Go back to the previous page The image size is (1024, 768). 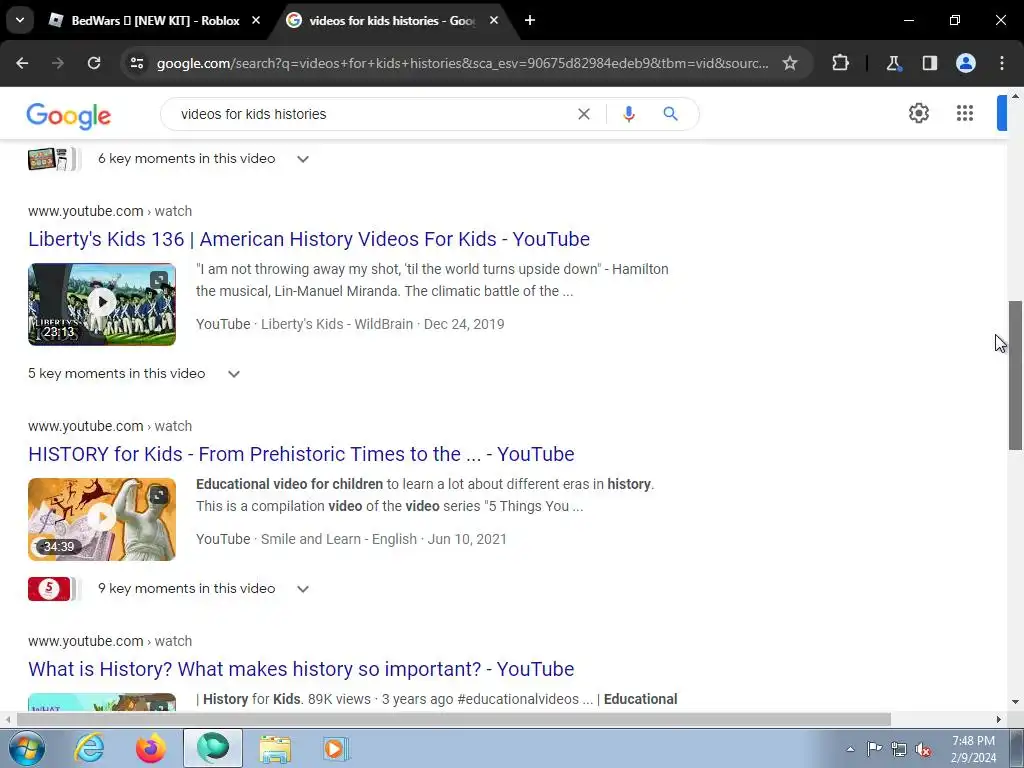22,63
